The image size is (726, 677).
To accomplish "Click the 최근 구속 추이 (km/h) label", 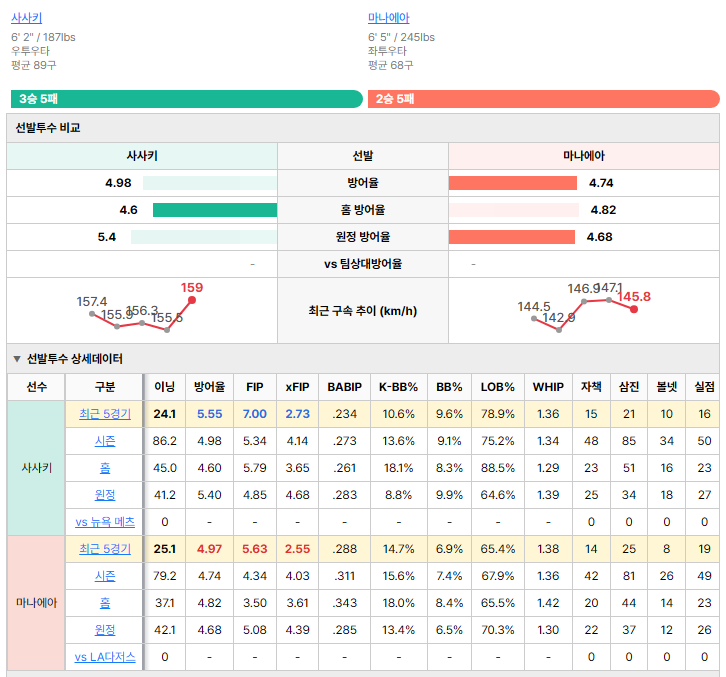I will pyautogui.click(x=363, y=311).
